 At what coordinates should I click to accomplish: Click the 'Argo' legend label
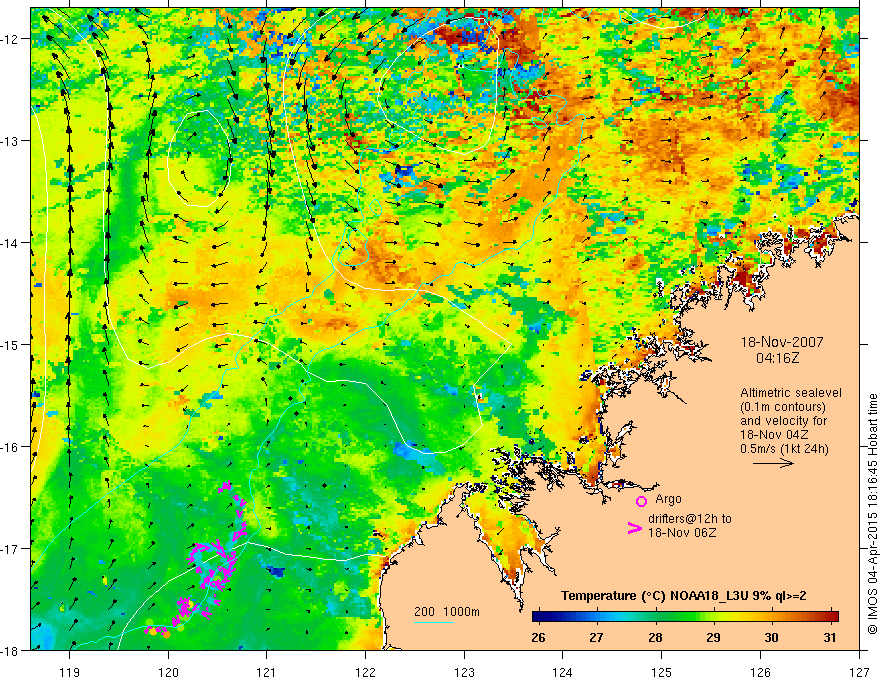[x=668, y=499]
